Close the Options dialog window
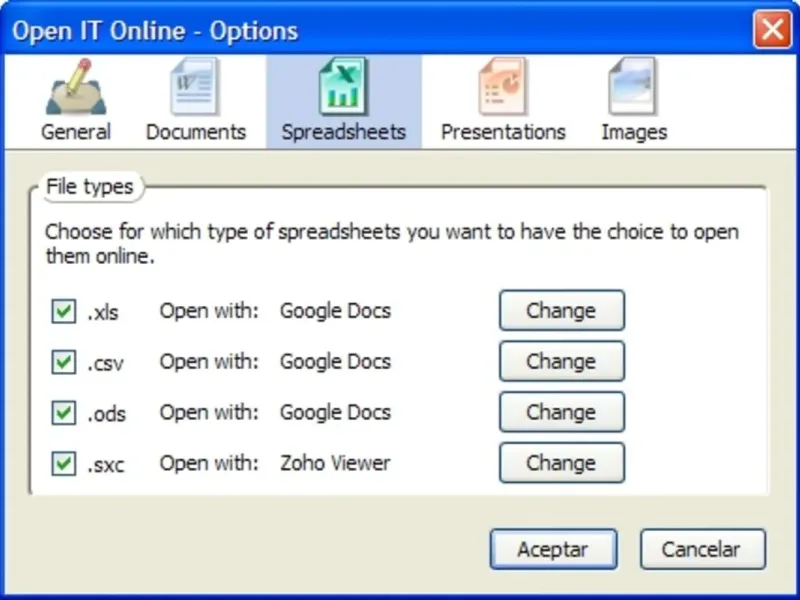 point(772,30)
